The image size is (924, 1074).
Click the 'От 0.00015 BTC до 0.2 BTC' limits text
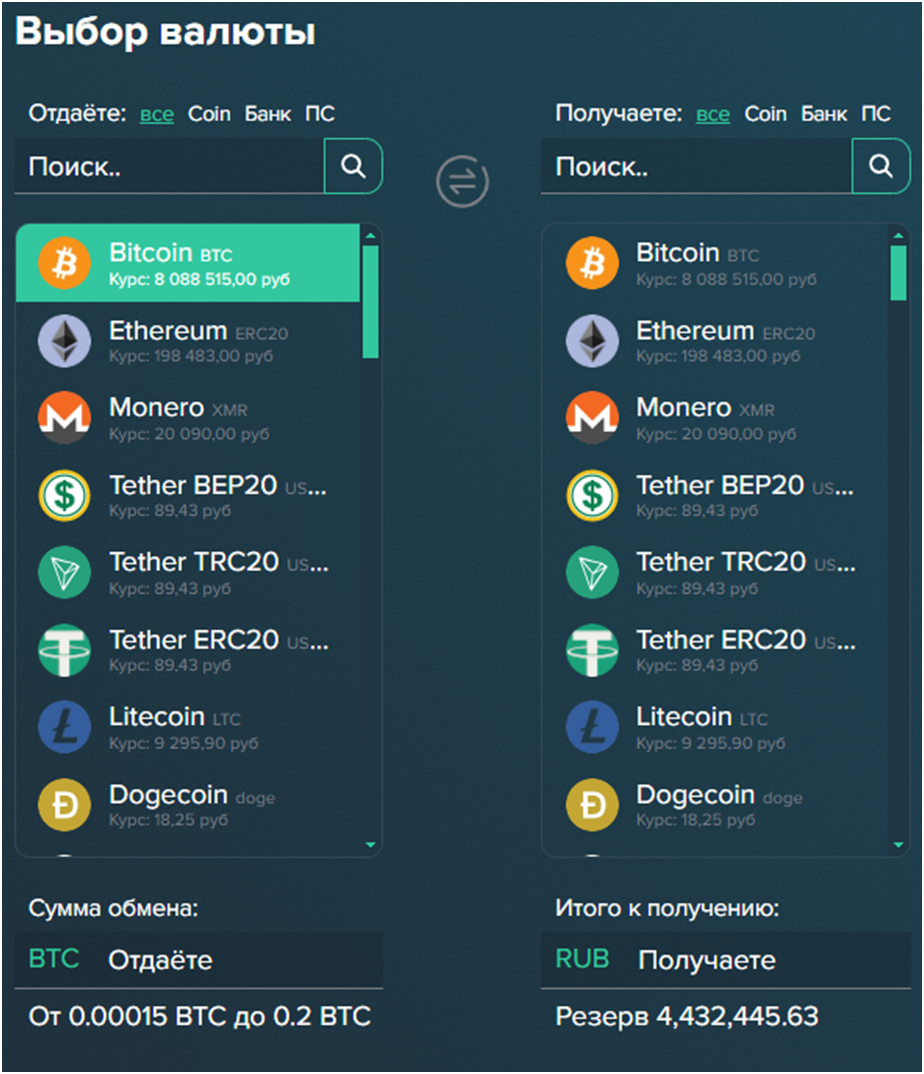click(199, 1016)
